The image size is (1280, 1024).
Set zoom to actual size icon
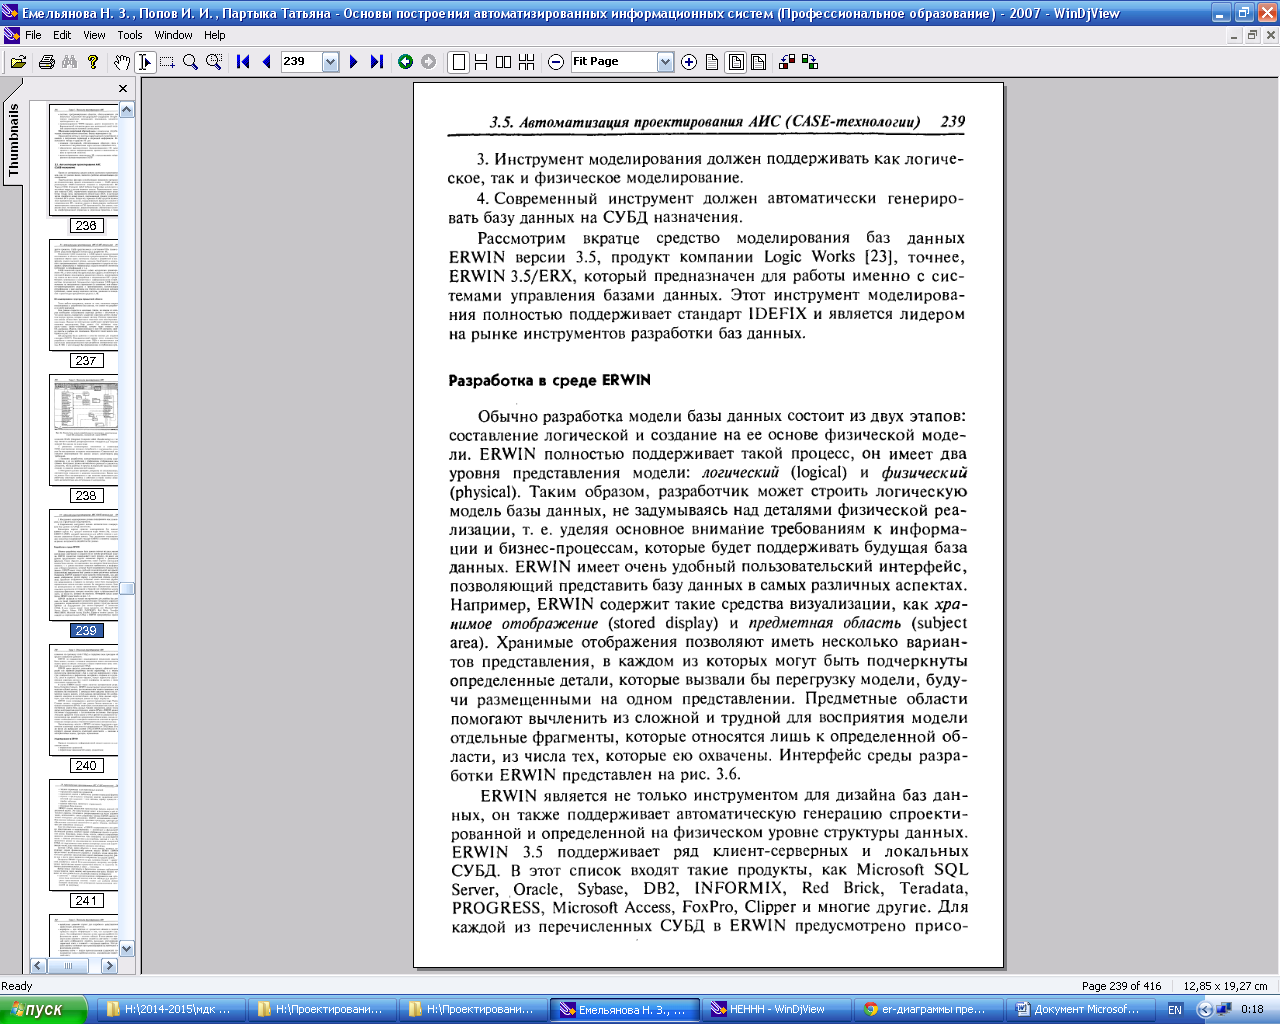pyautogui.click(x=712, y=62)
